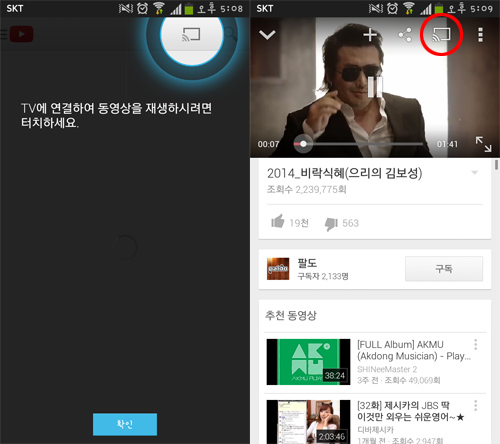The image size is (500, 444).
Task: Open options menu for 제시카 JBS video
Action: pos(476,406)
